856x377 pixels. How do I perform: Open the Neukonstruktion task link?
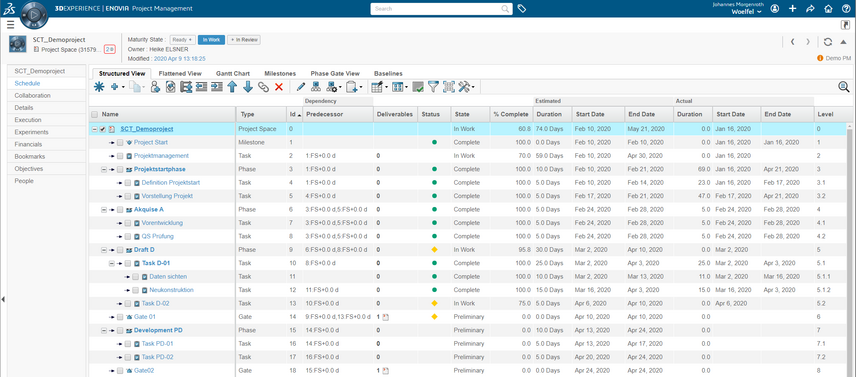[x=171, y=290]
